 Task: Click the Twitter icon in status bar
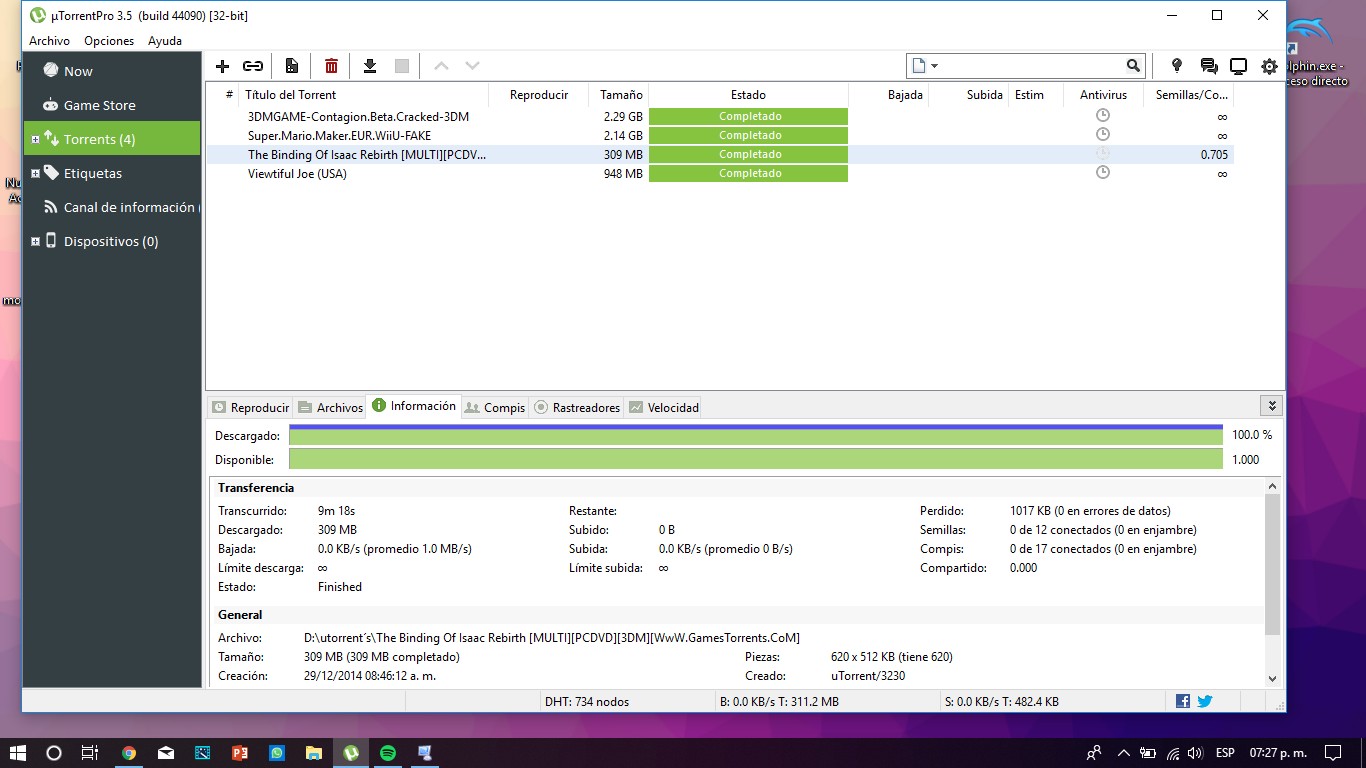point(1205,701)
